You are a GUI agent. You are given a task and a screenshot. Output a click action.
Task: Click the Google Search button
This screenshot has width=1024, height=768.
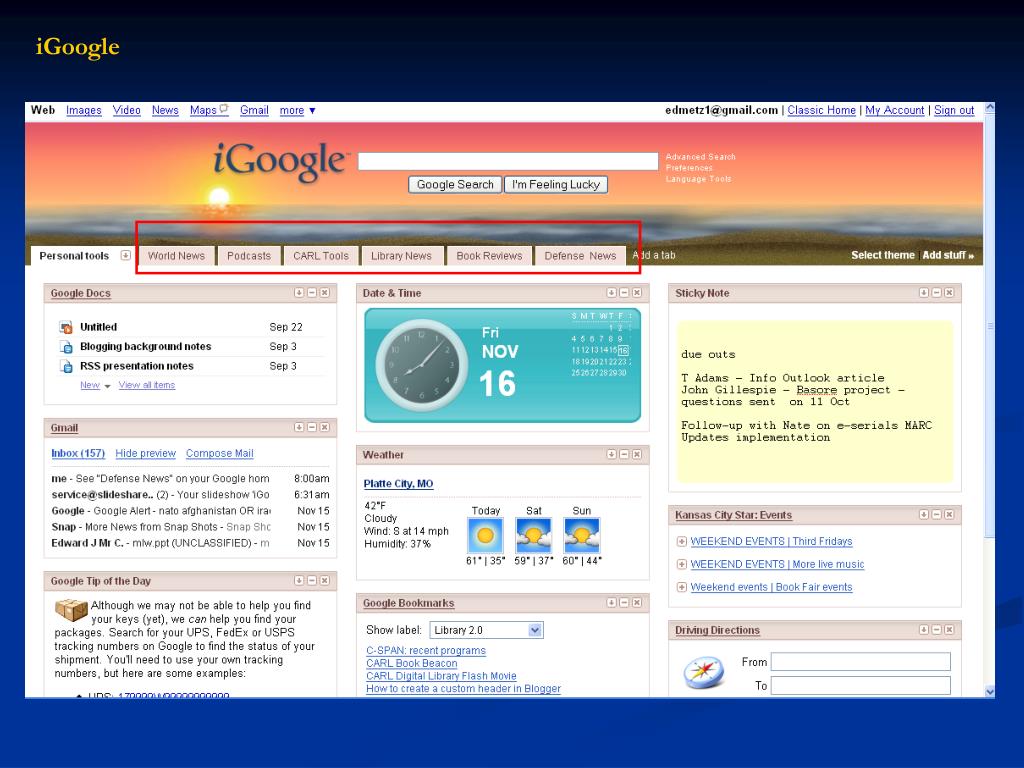(x=455, y=185)
